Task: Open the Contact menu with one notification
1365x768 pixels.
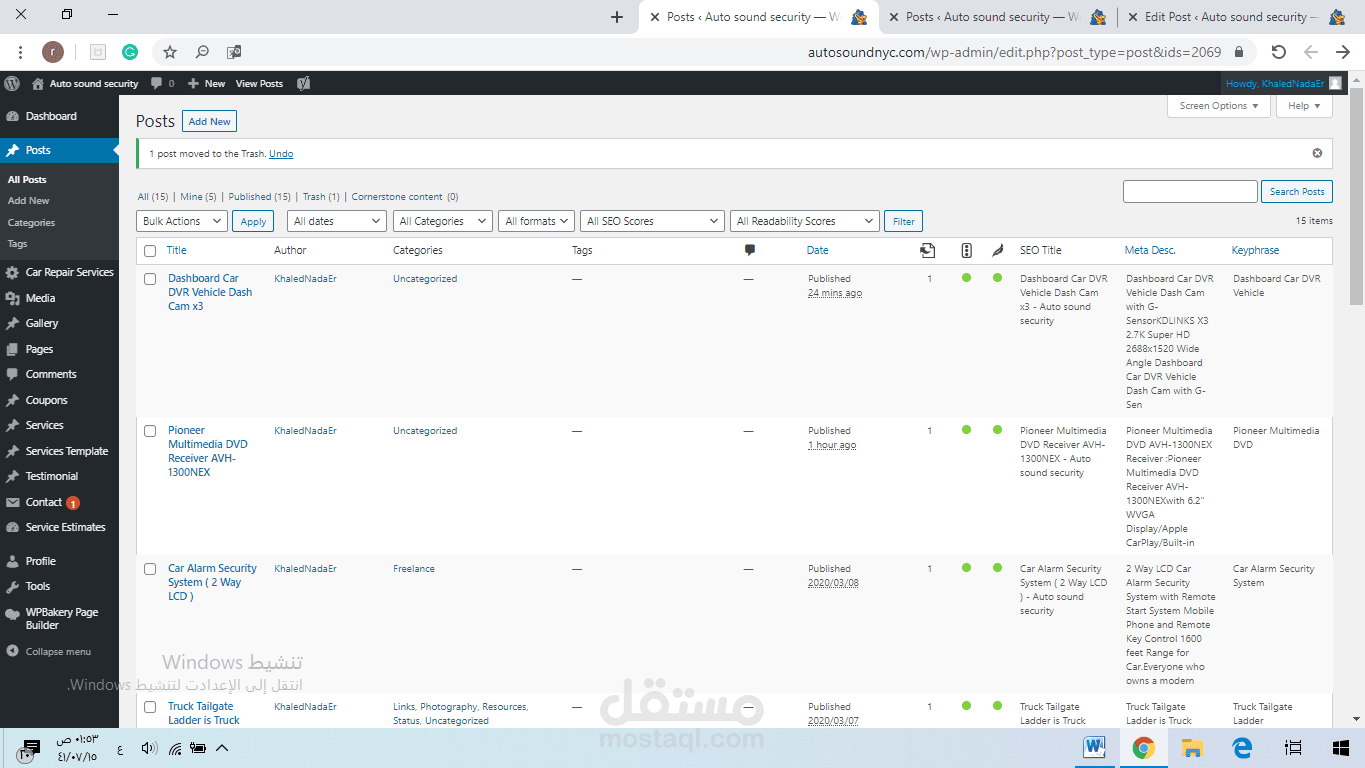Action: 60,502
